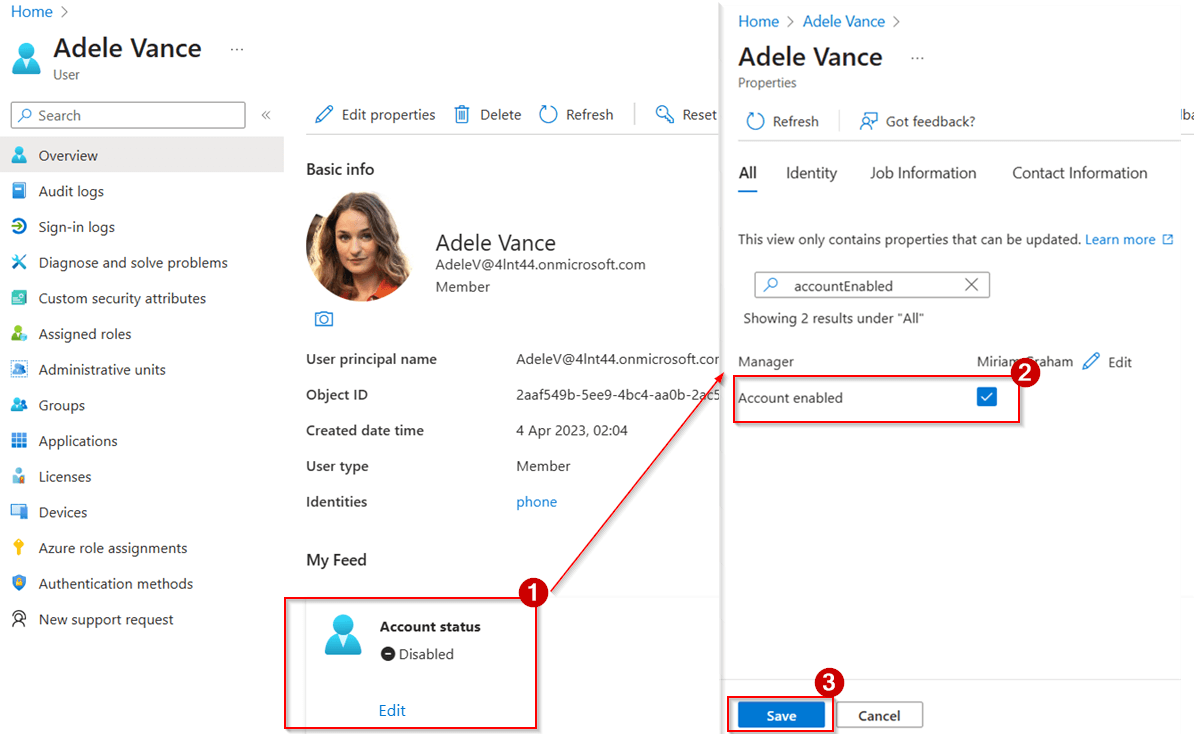1194x734 pixels.
Task: Clear the accountEnabled search filter
Action: [970, 284]
